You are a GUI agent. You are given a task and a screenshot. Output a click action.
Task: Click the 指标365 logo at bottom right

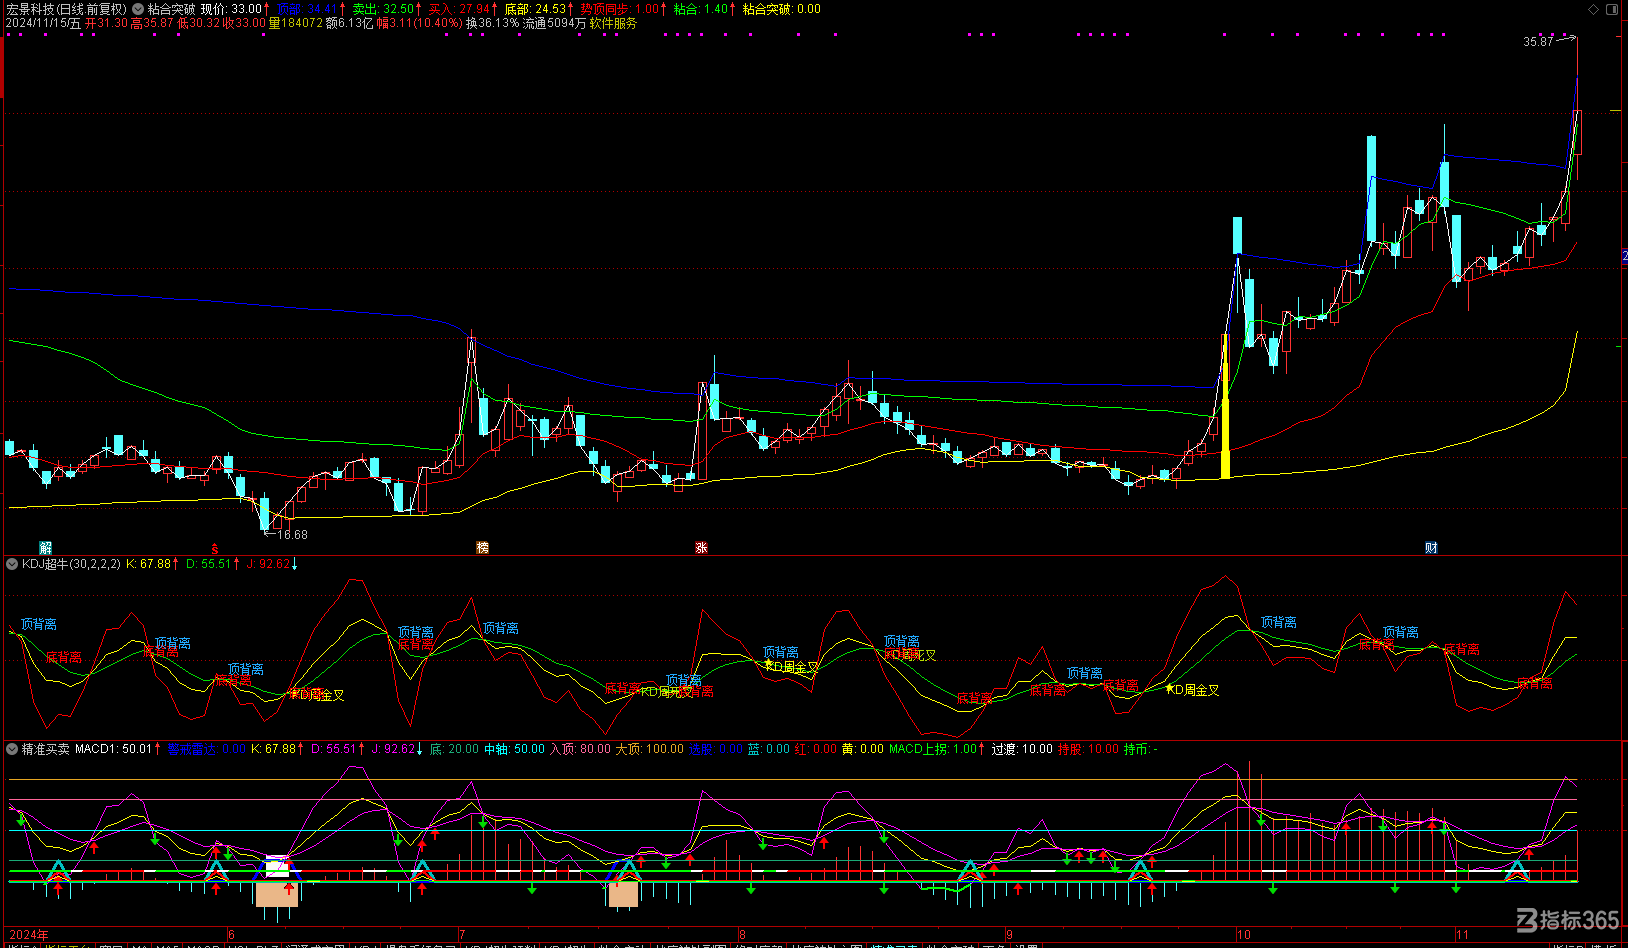(1568, 920)
